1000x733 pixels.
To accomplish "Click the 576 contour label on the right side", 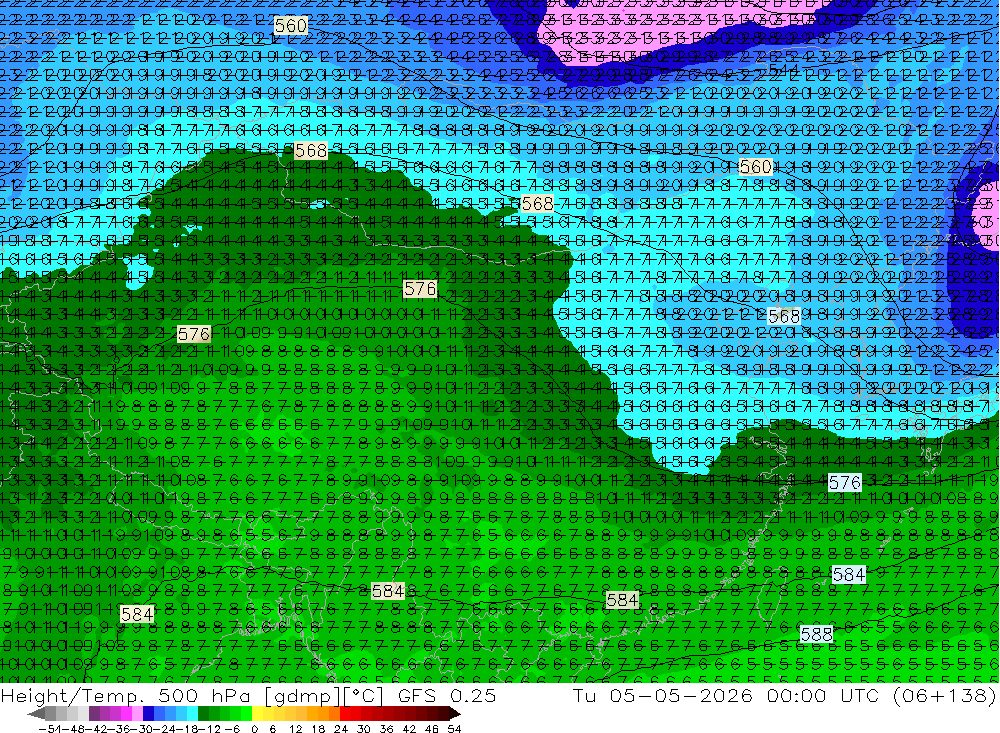I will (845, 482).
